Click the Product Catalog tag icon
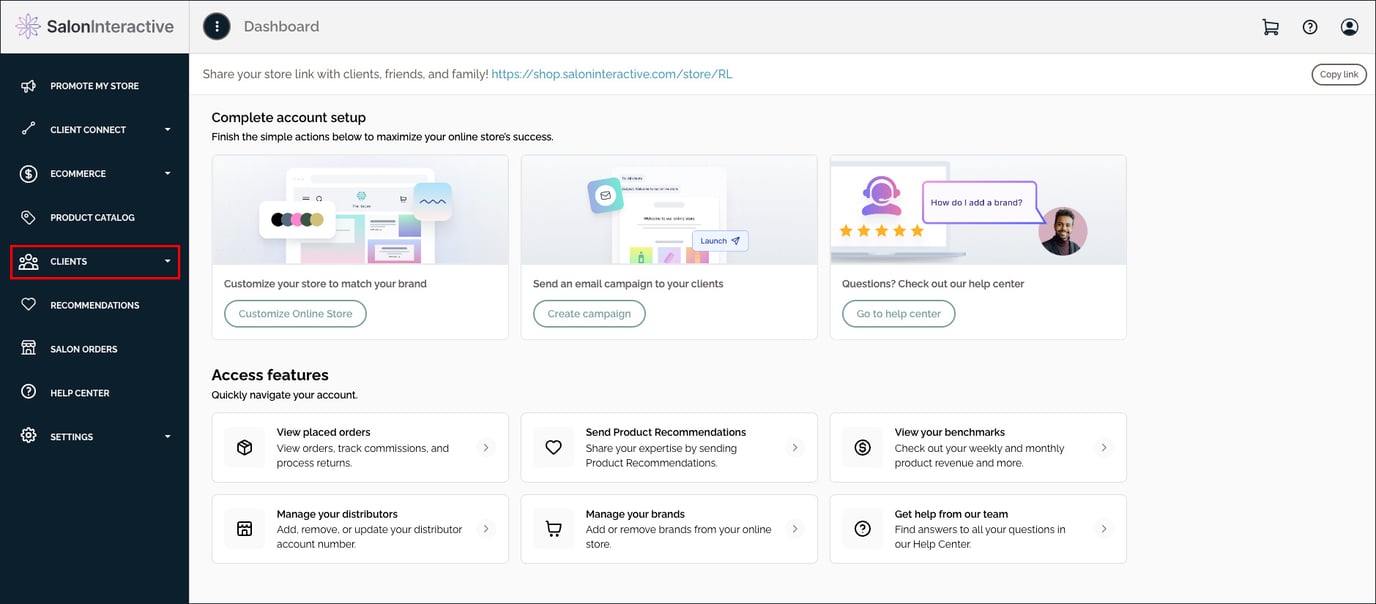This screenshot has height=604, width=1376. (29, 217)
